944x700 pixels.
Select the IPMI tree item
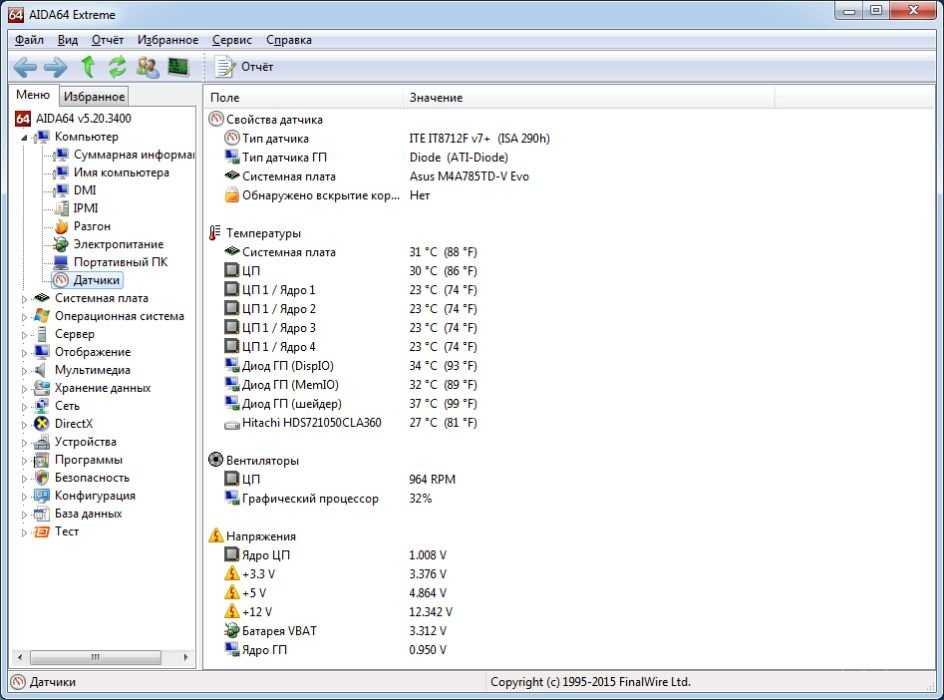[x=85, y=208]
